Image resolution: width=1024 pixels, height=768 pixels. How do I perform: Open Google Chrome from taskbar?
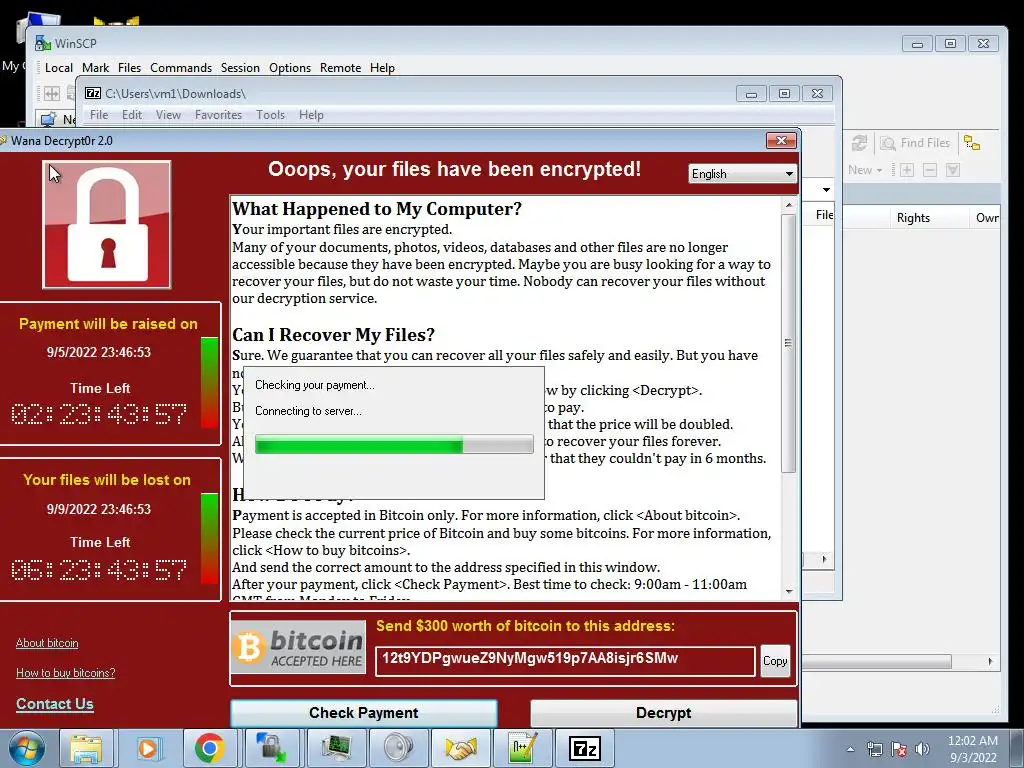(x=210, y=748)
